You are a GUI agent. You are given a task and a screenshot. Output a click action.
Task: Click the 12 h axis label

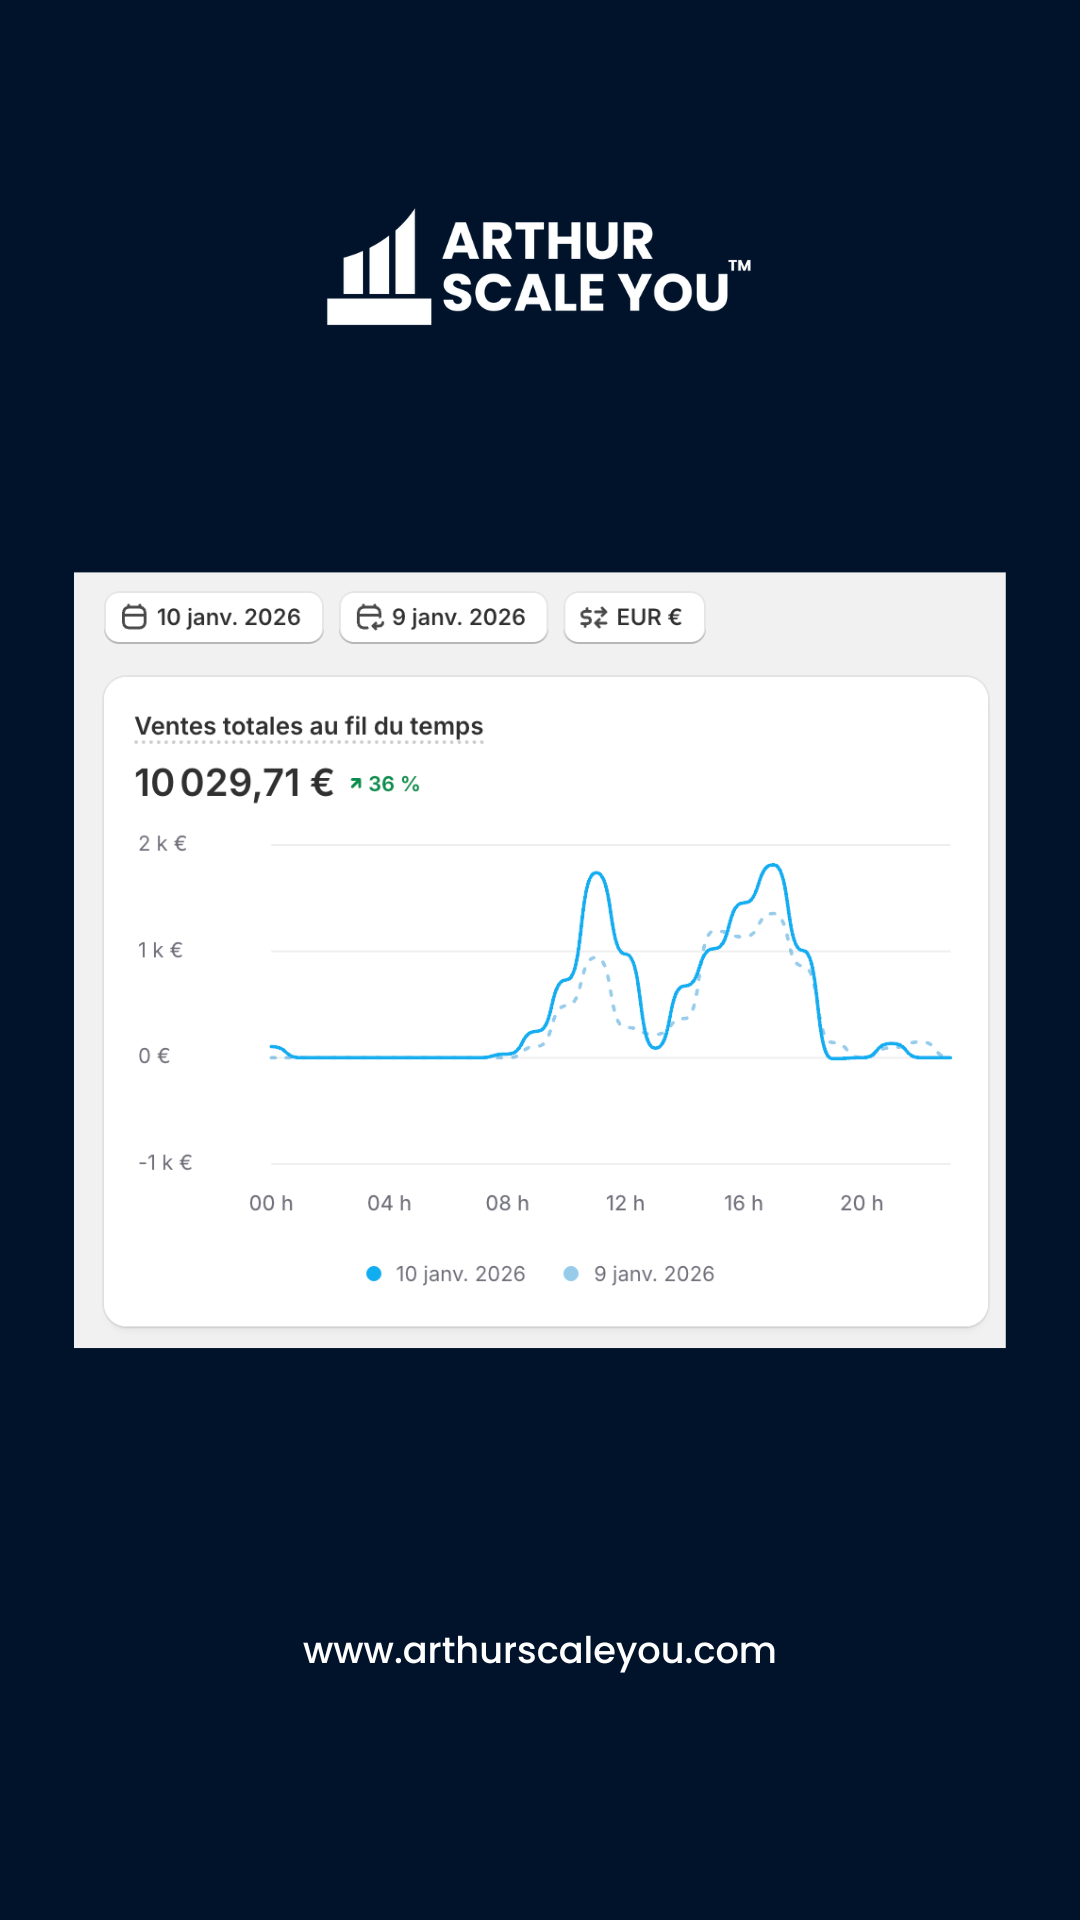point(625,1203)
